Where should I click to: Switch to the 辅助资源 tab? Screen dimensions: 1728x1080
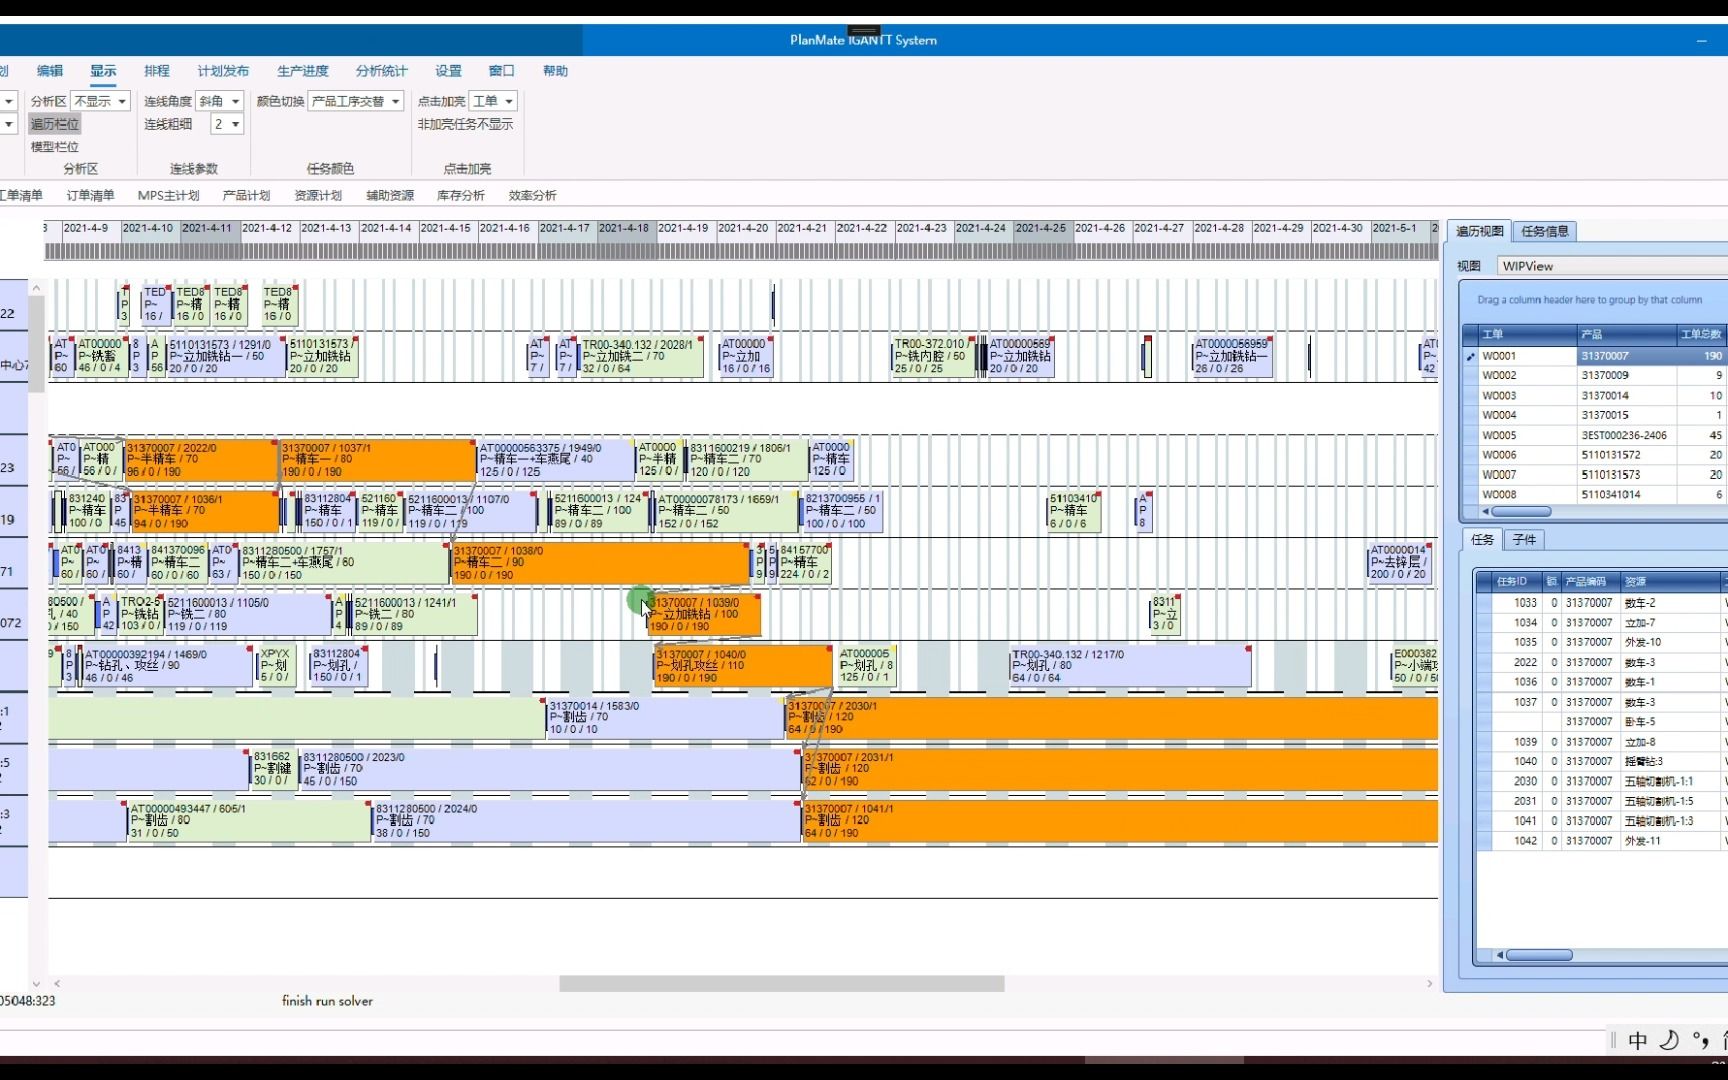(390, 195)
